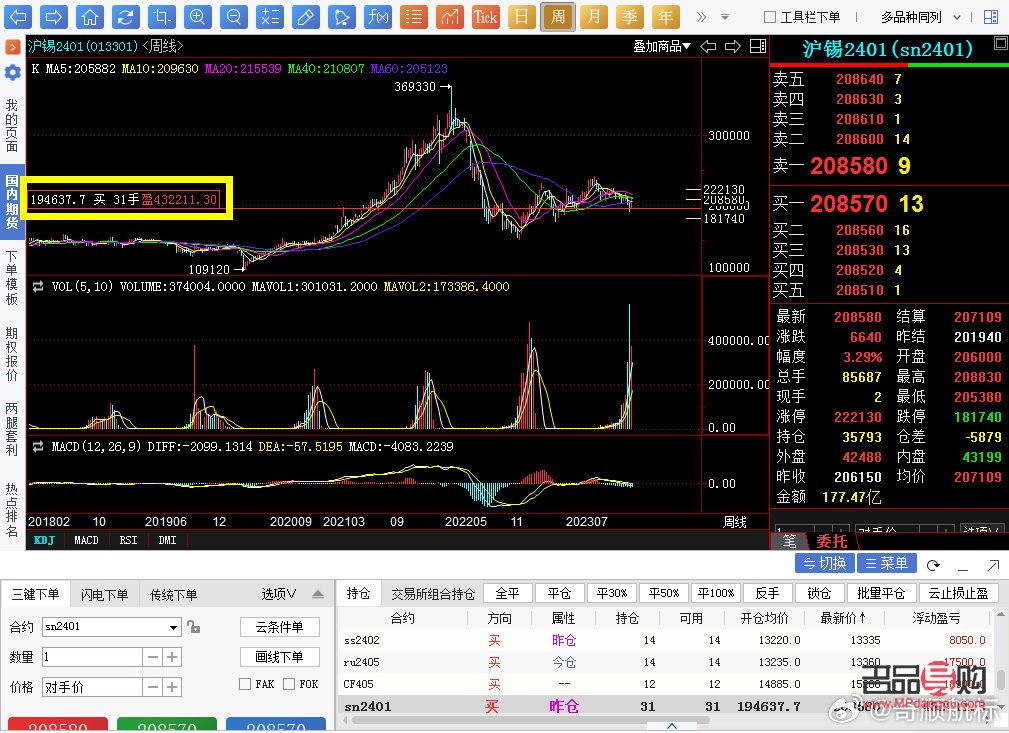Click the 全平 close-all button
The image size is (1009, 733).
[507, 592]
